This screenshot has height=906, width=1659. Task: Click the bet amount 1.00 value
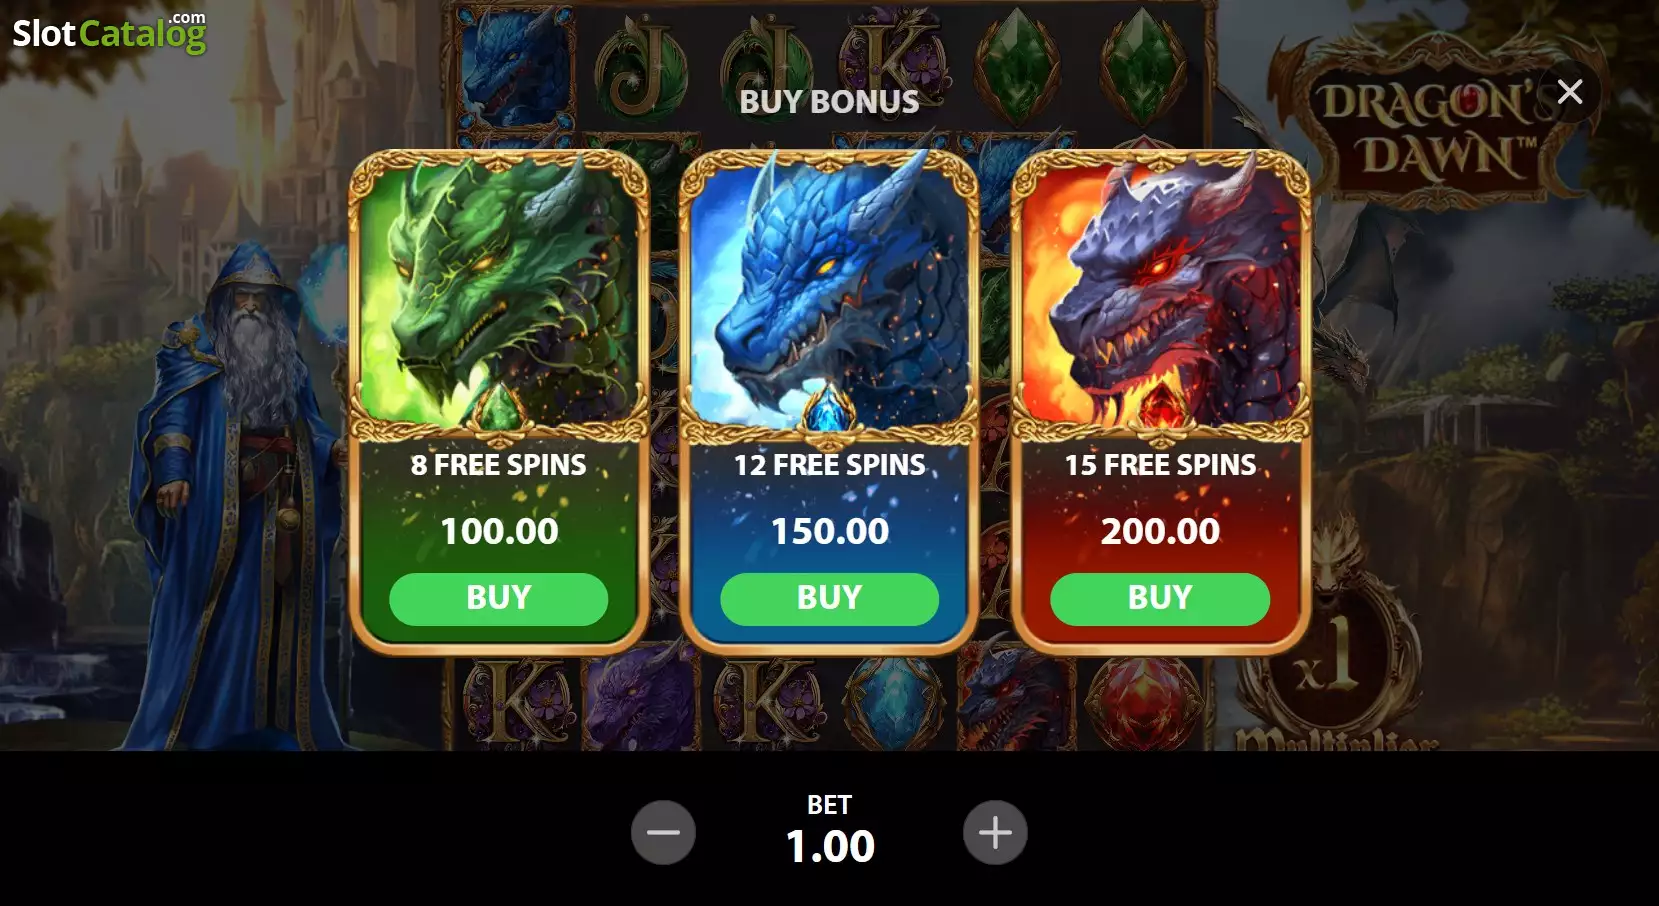click(830, 847)
